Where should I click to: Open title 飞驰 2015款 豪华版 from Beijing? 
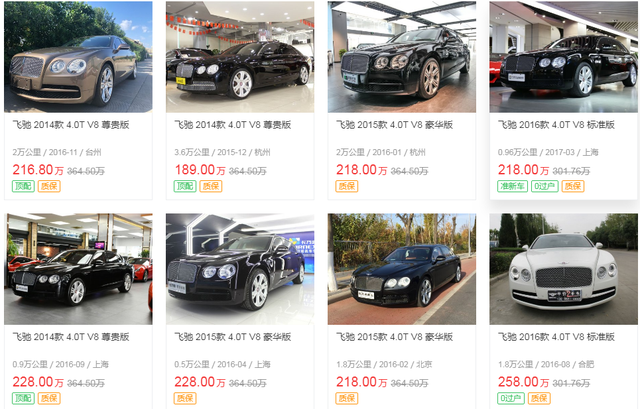(x=395, y=337)
